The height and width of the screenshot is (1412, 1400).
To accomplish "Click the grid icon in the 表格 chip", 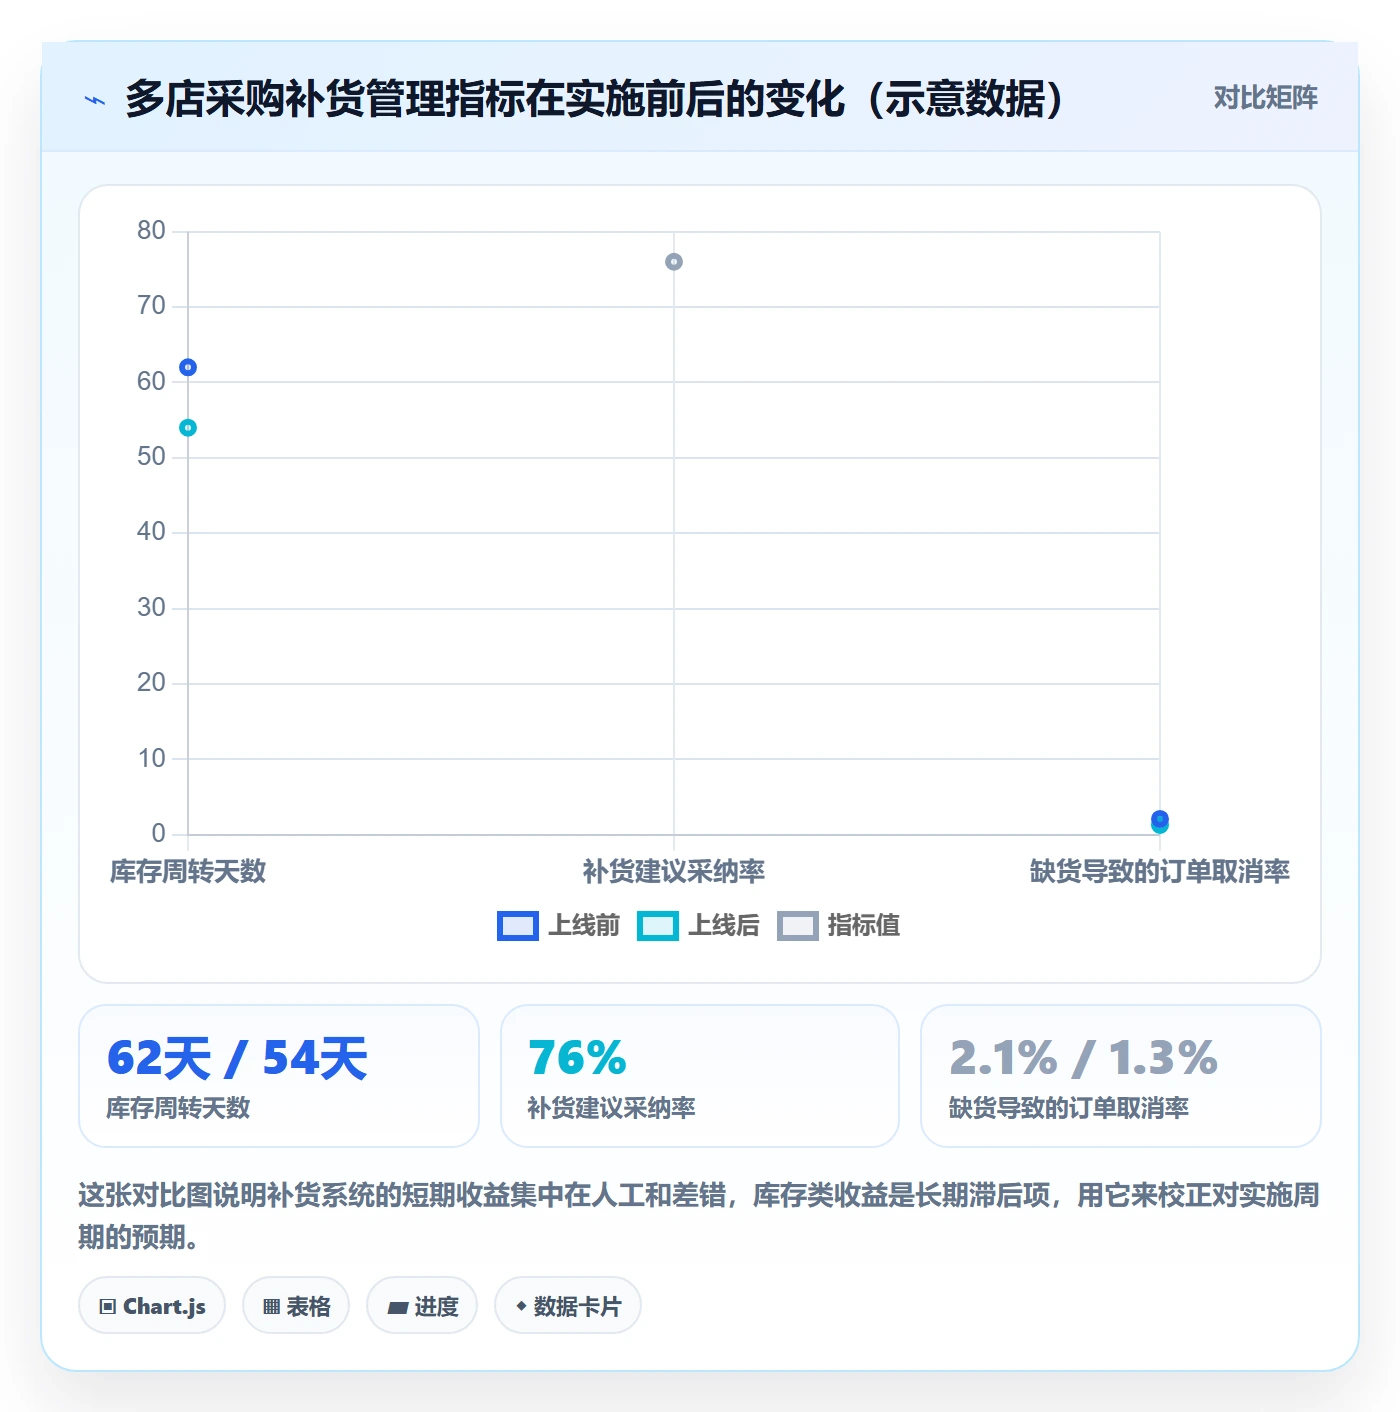I will point(271,1307).
